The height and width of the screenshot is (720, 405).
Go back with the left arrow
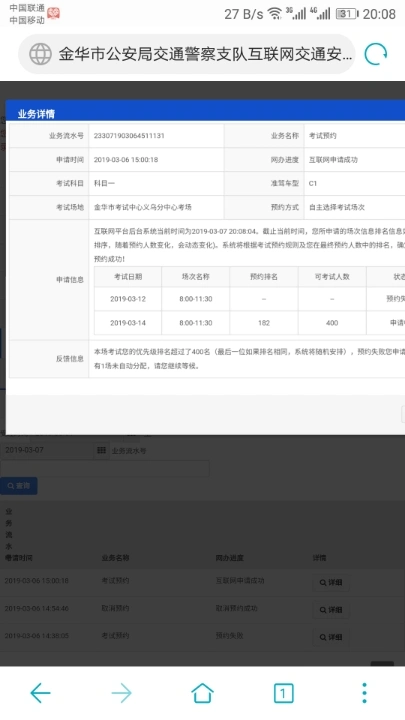pyautogui.click(x=40, y=693)
